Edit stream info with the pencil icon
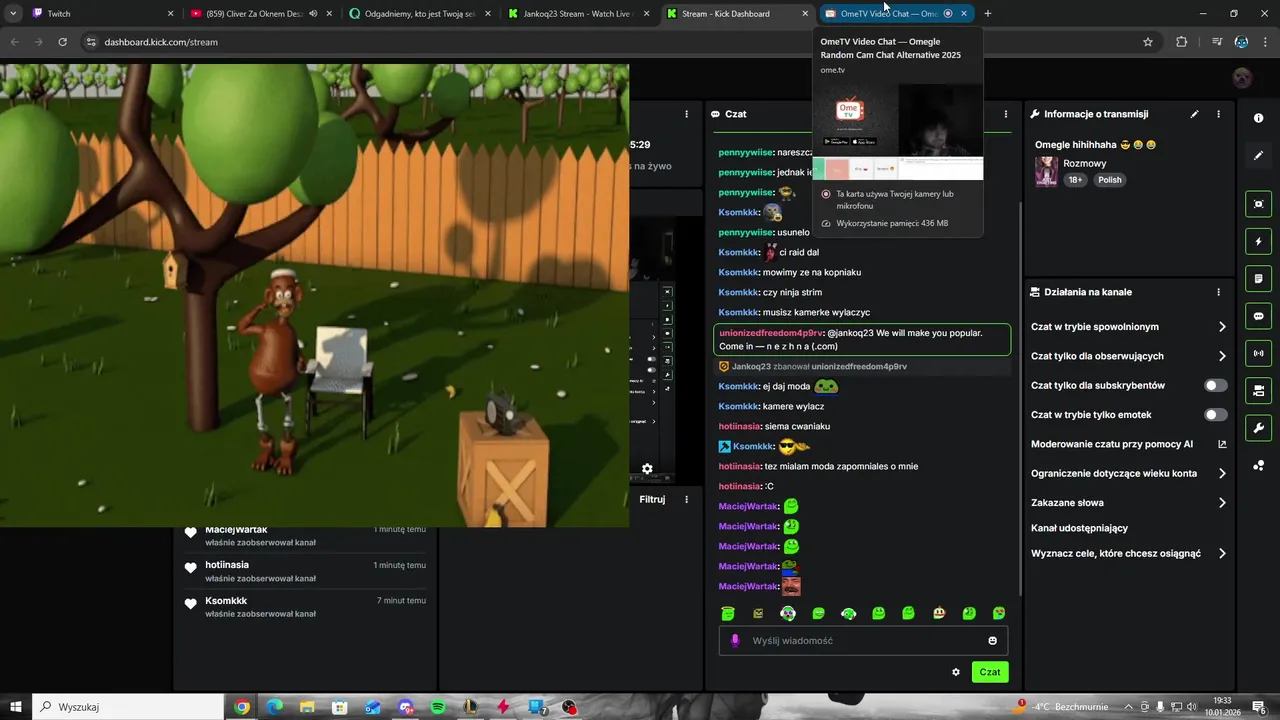The height and width of the screenshot is (720, 1280). point(1194,114)
